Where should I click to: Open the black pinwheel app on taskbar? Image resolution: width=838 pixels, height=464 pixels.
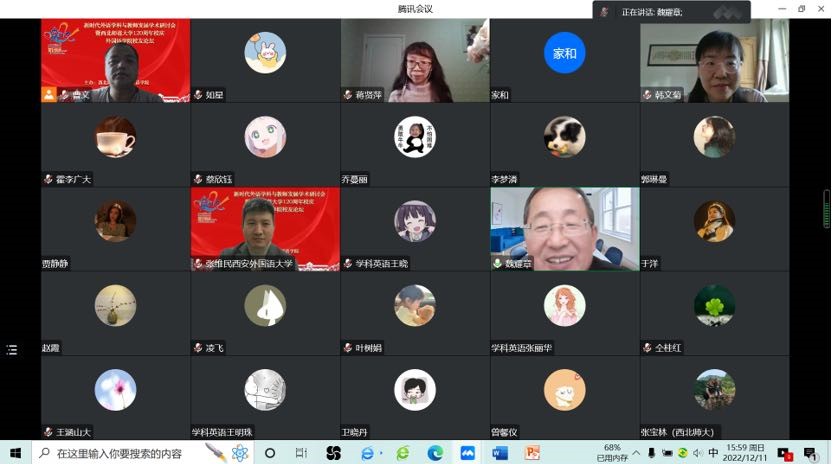click(x=333, y=453)
